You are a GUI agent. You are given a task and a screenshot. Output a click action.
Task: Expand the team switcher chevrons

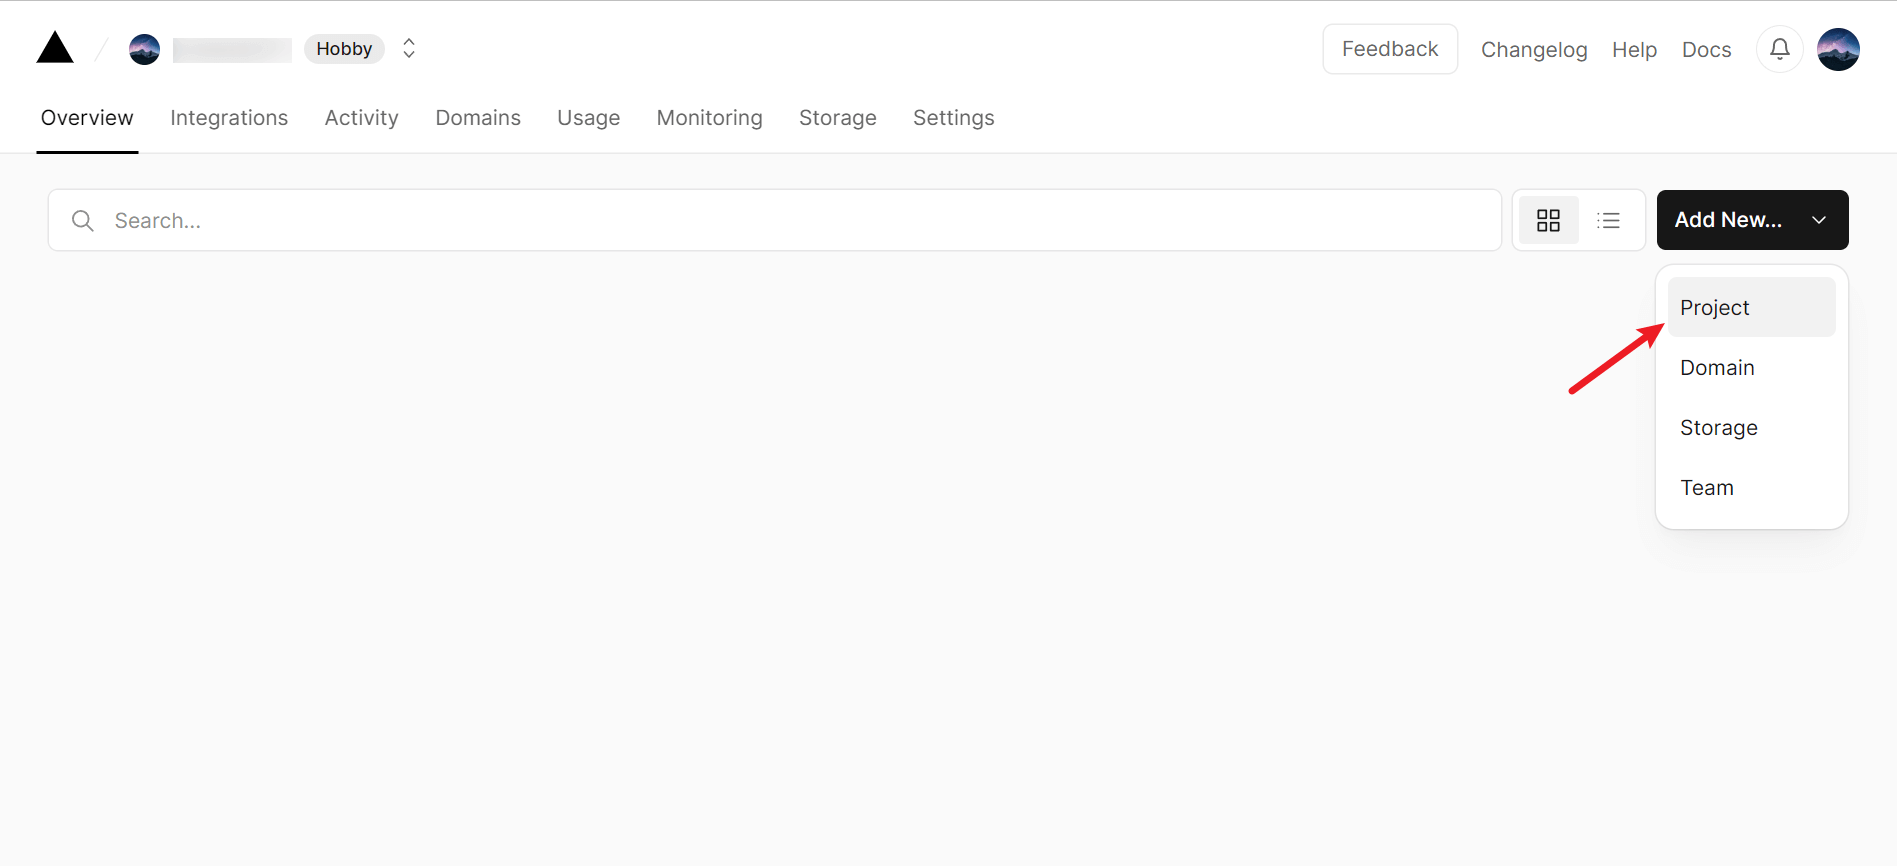pyautogui.click(x=408, y=49)
